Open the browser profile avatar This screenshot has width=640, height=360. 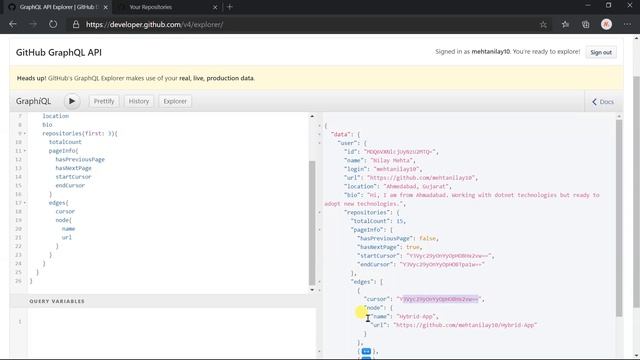[607, 24]
